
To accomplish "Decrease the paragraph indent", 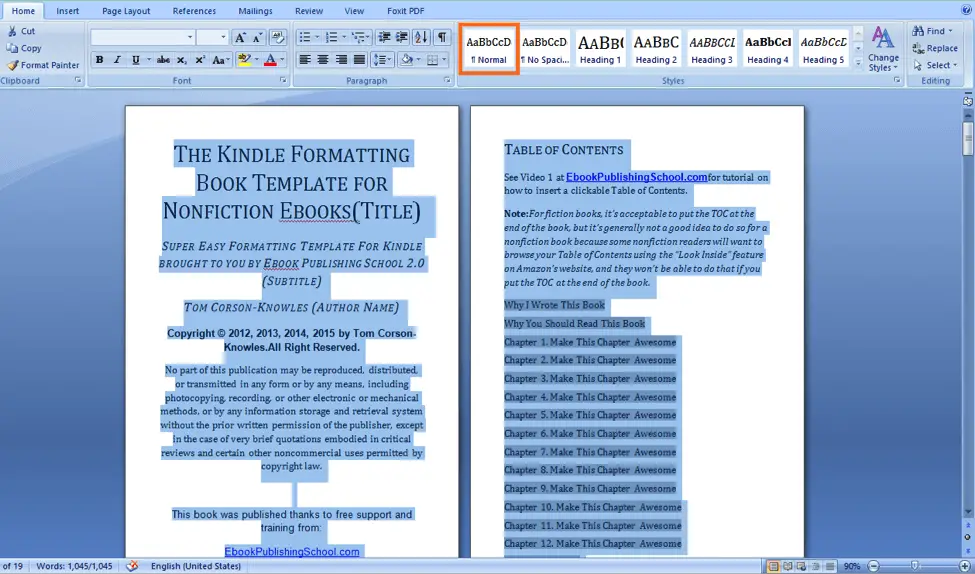I will coord(384,38).
